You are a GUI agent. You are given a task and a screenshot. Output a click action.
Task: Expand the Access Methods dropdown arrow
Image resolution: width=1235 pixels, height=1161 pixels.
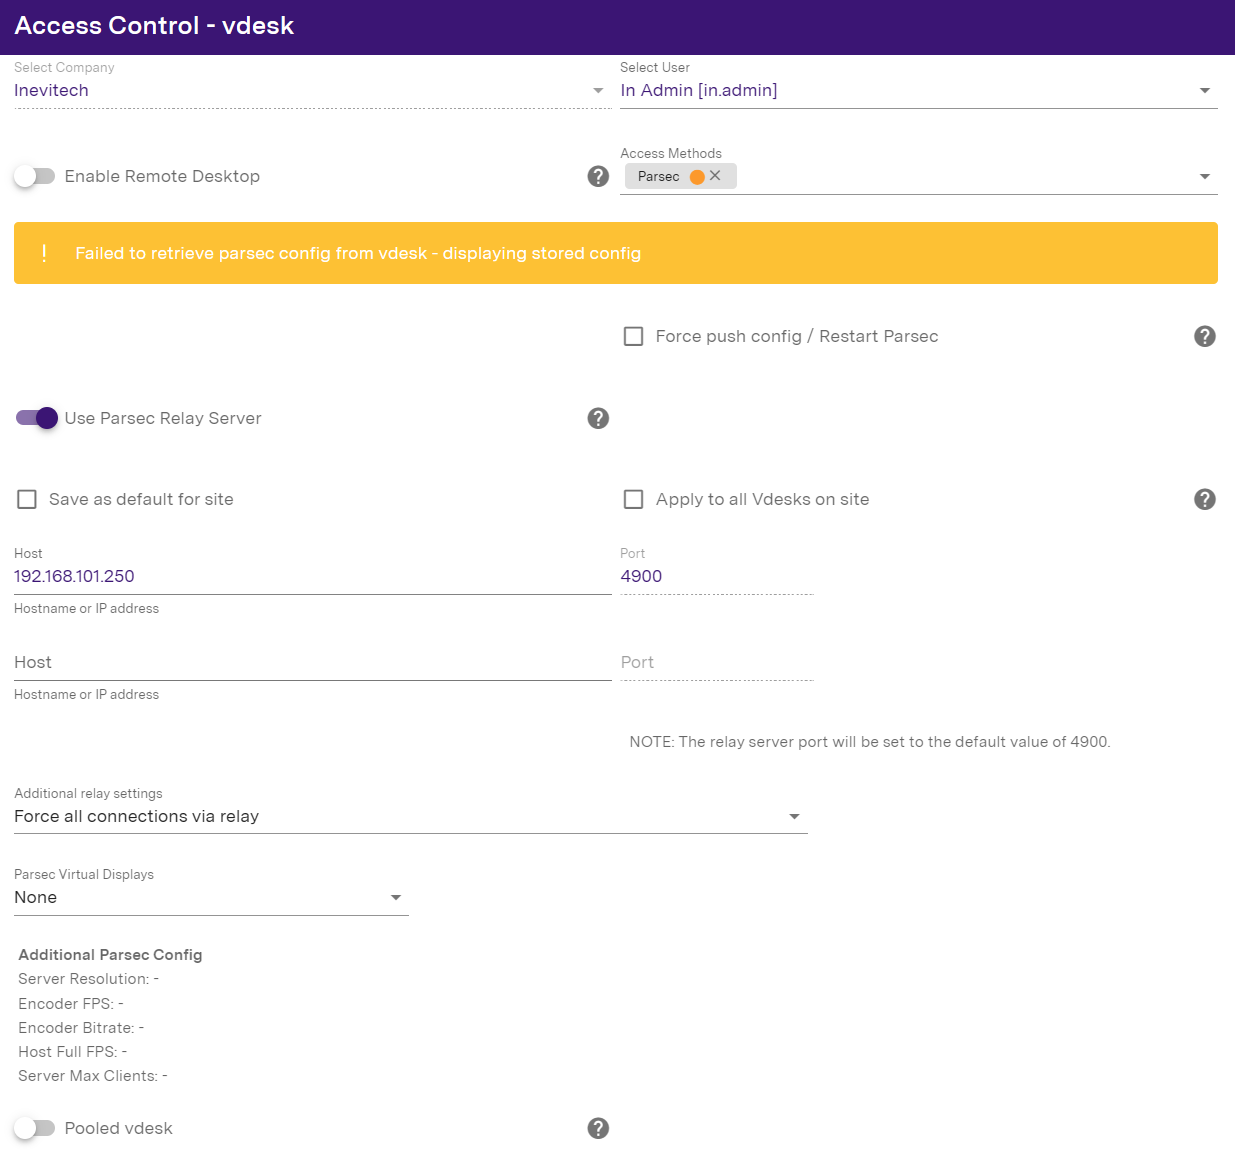(x=1204, y=177)
